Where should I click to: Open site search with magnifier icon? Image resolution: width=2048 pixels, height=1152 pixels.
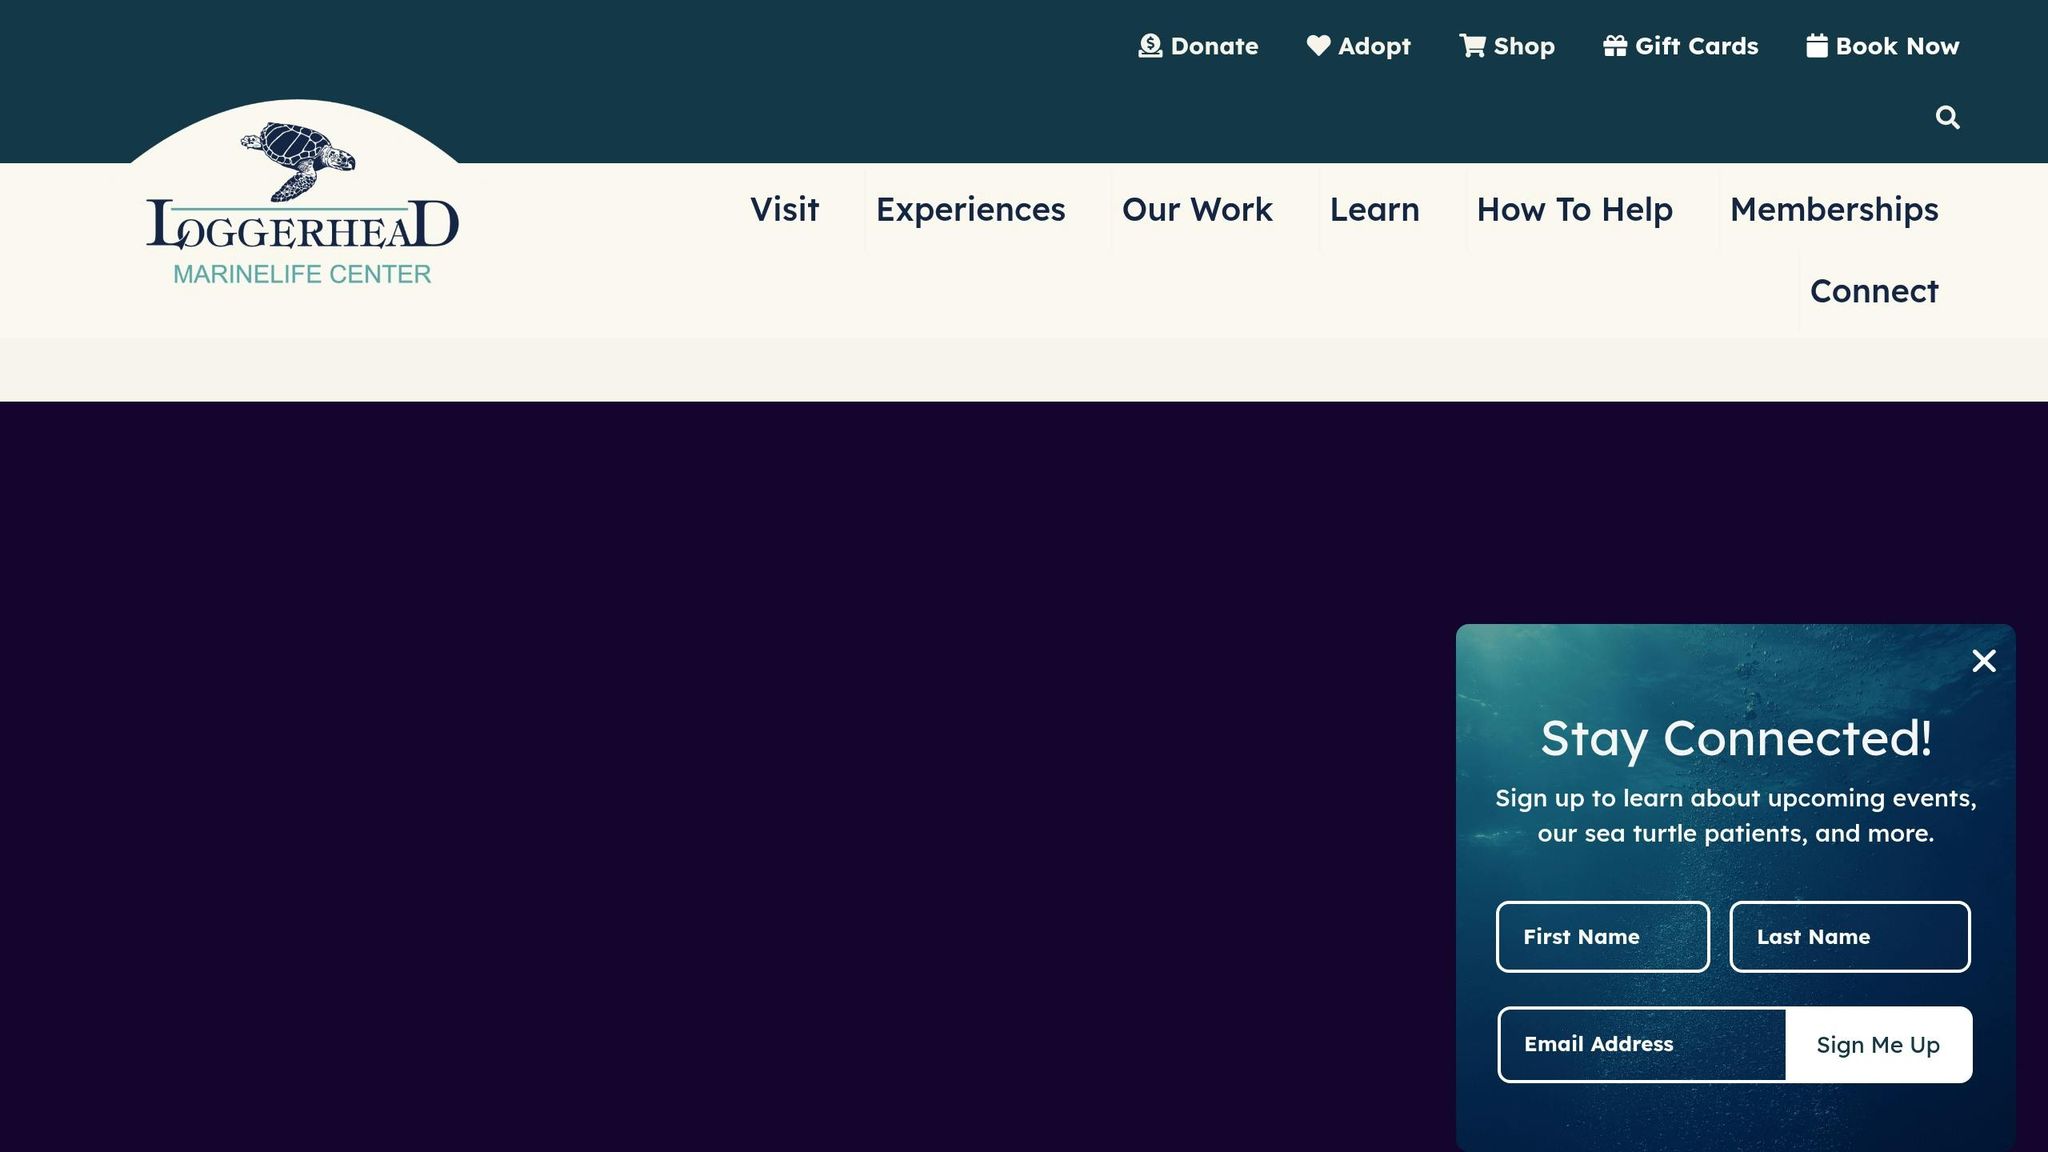(x=1947, y=118)
